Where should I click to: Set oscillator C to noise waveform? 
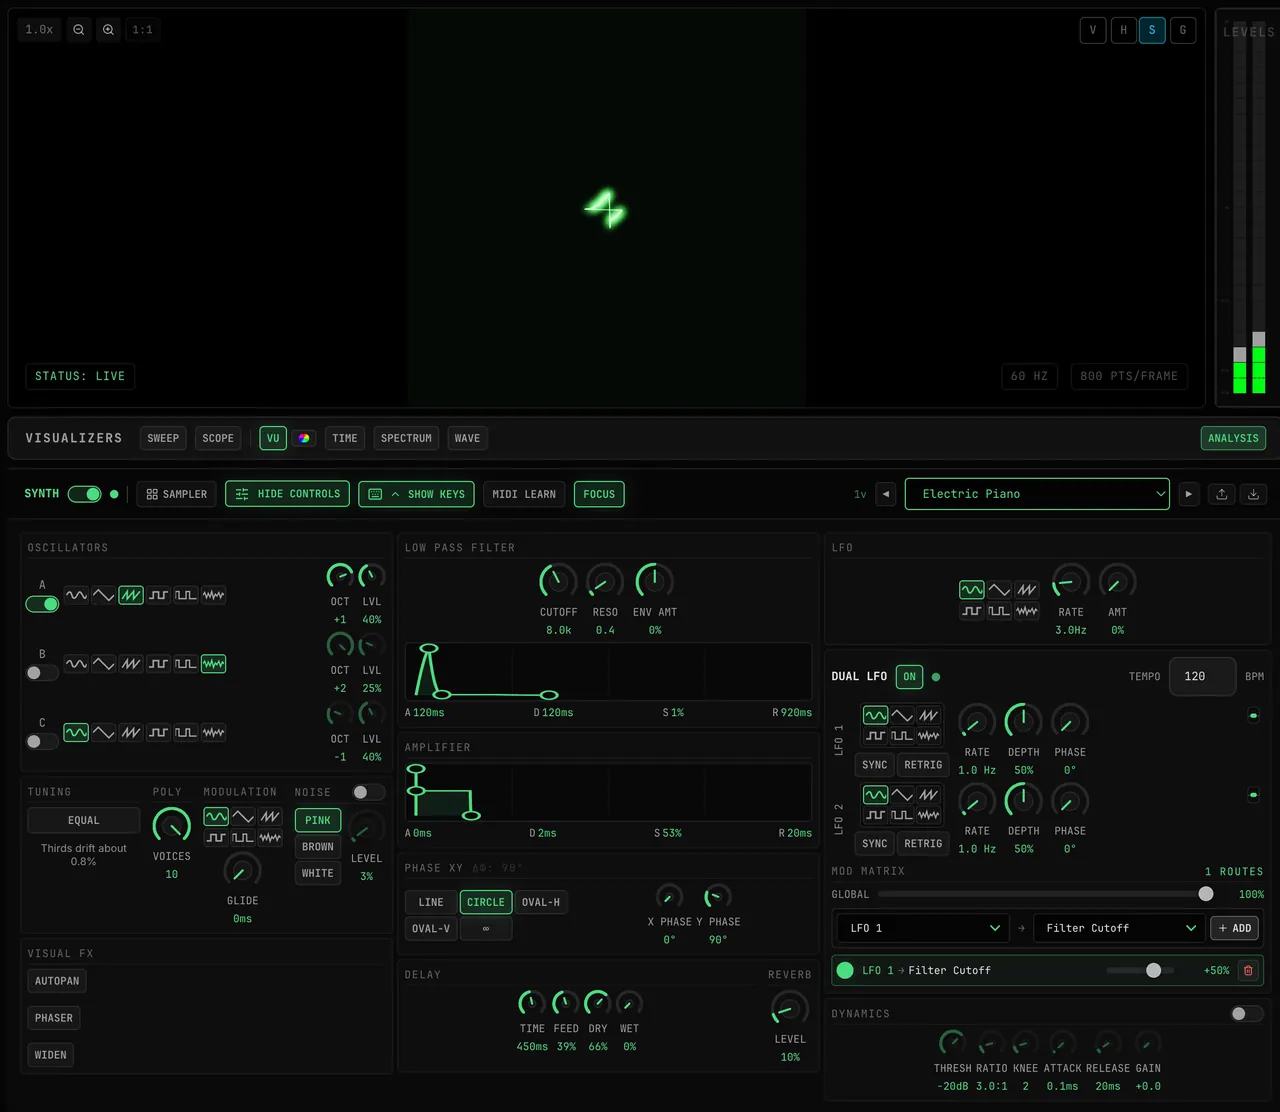213,733
